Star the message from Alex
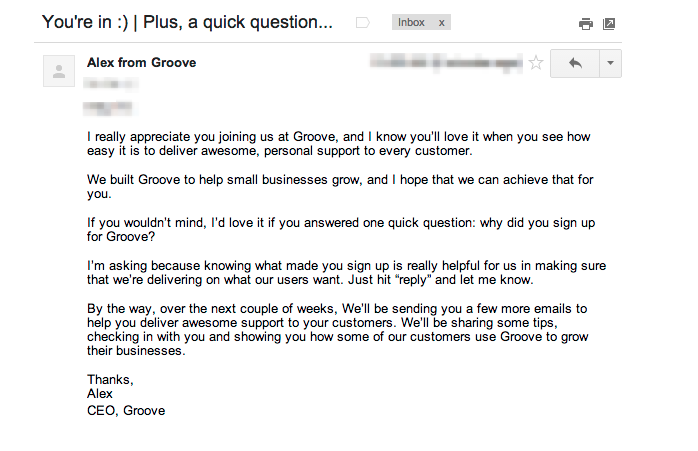 536,63
